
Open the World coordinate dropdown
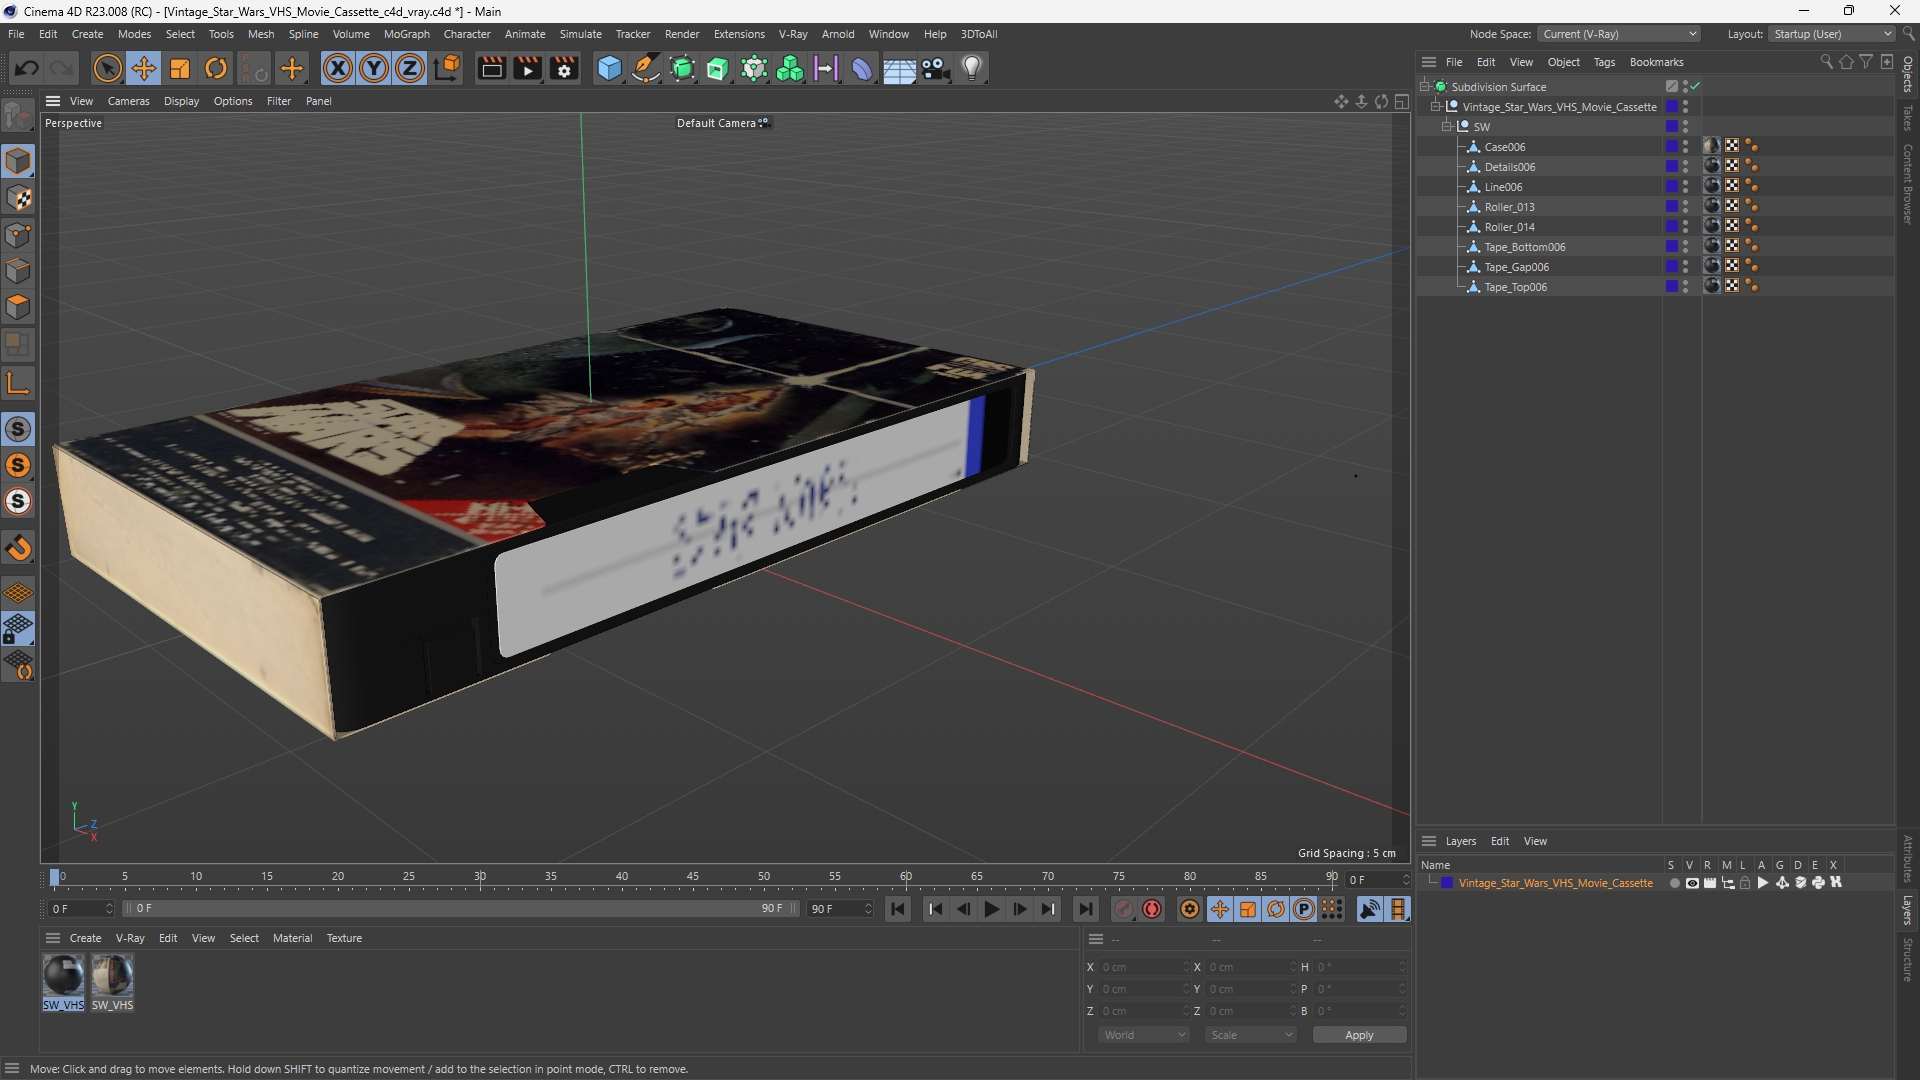[x=1144, y=1035]
